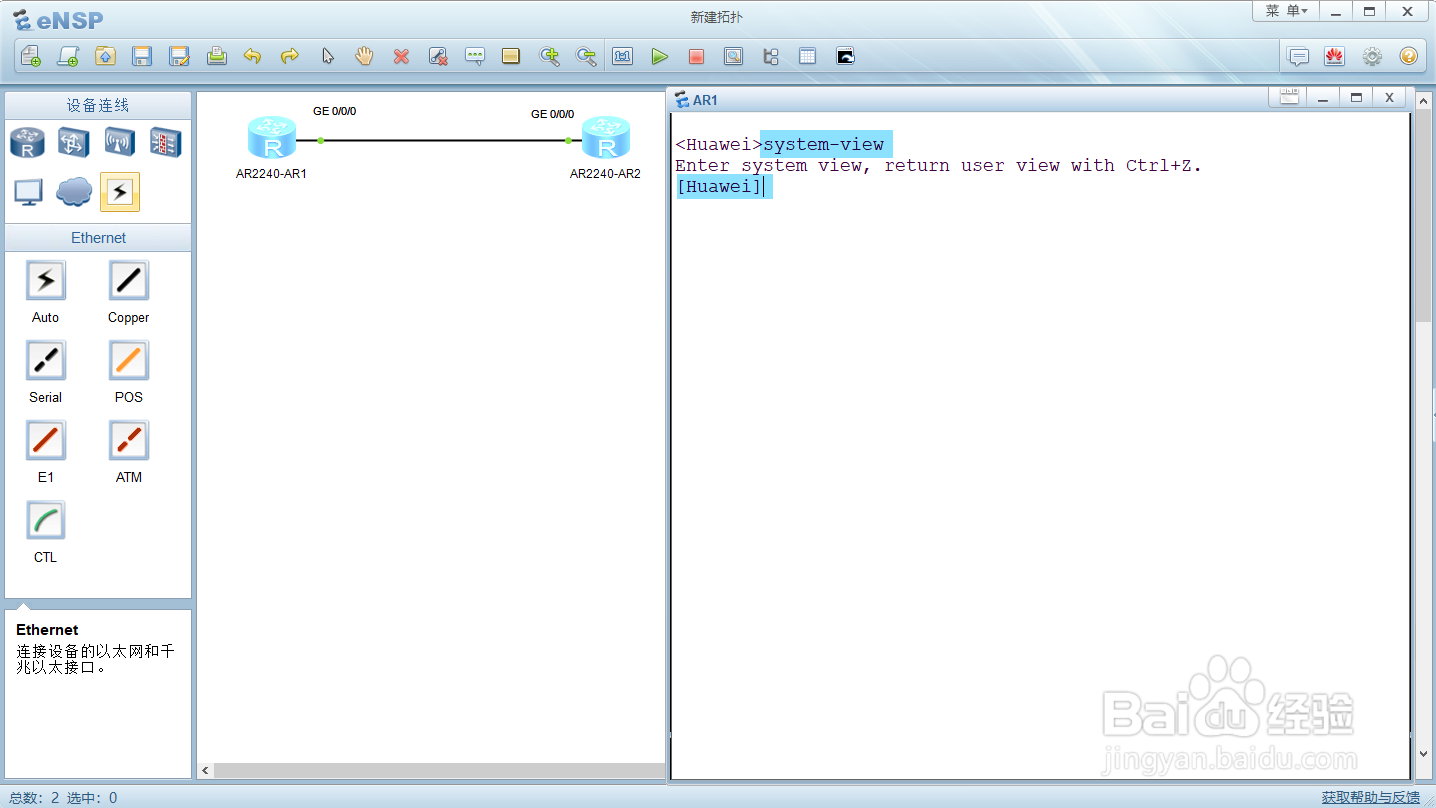Image resolution: width=1436 pixels, height=808 pixels.
Task: Open settings with the gear icon
Action: (1372, 57)
